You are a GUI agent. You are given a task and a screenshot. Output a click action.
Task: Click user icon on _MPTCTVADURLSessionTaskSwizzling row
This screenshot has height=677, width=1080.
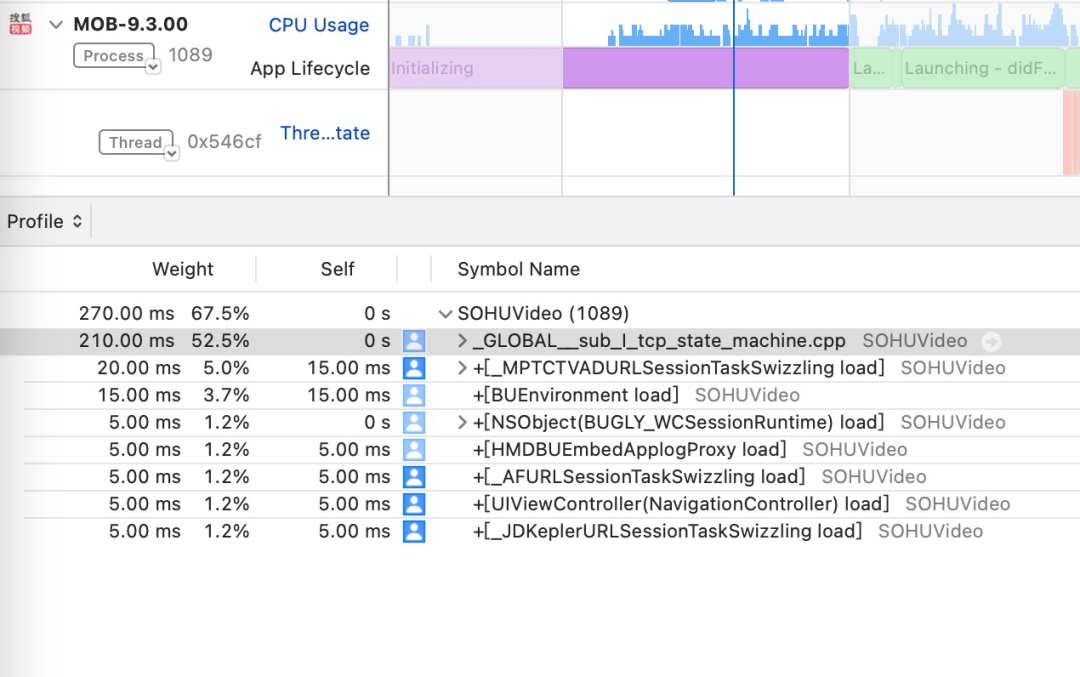tap(414, 368)
